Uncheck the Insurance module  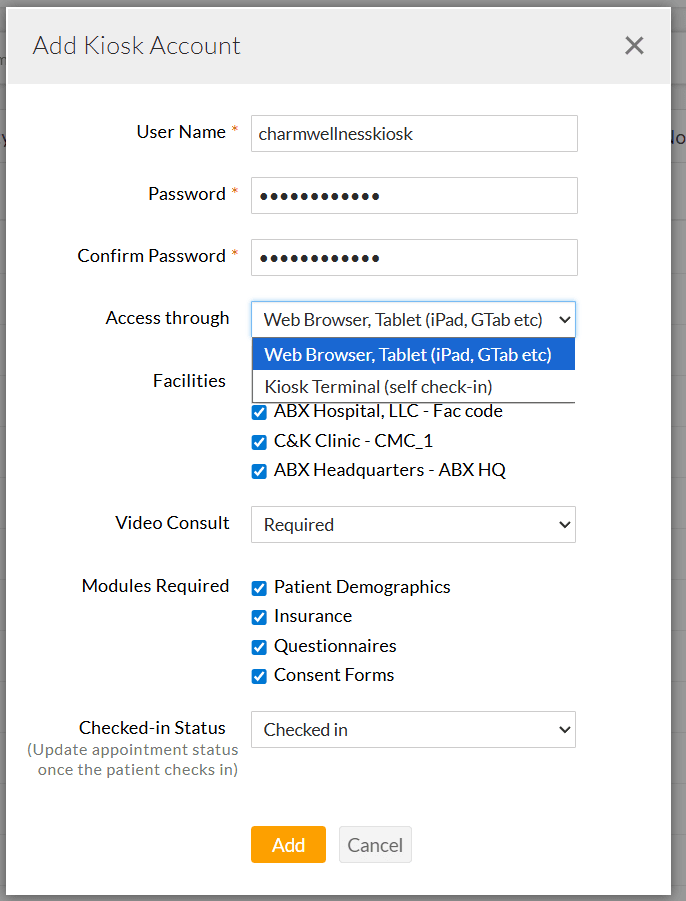[260, 617]
